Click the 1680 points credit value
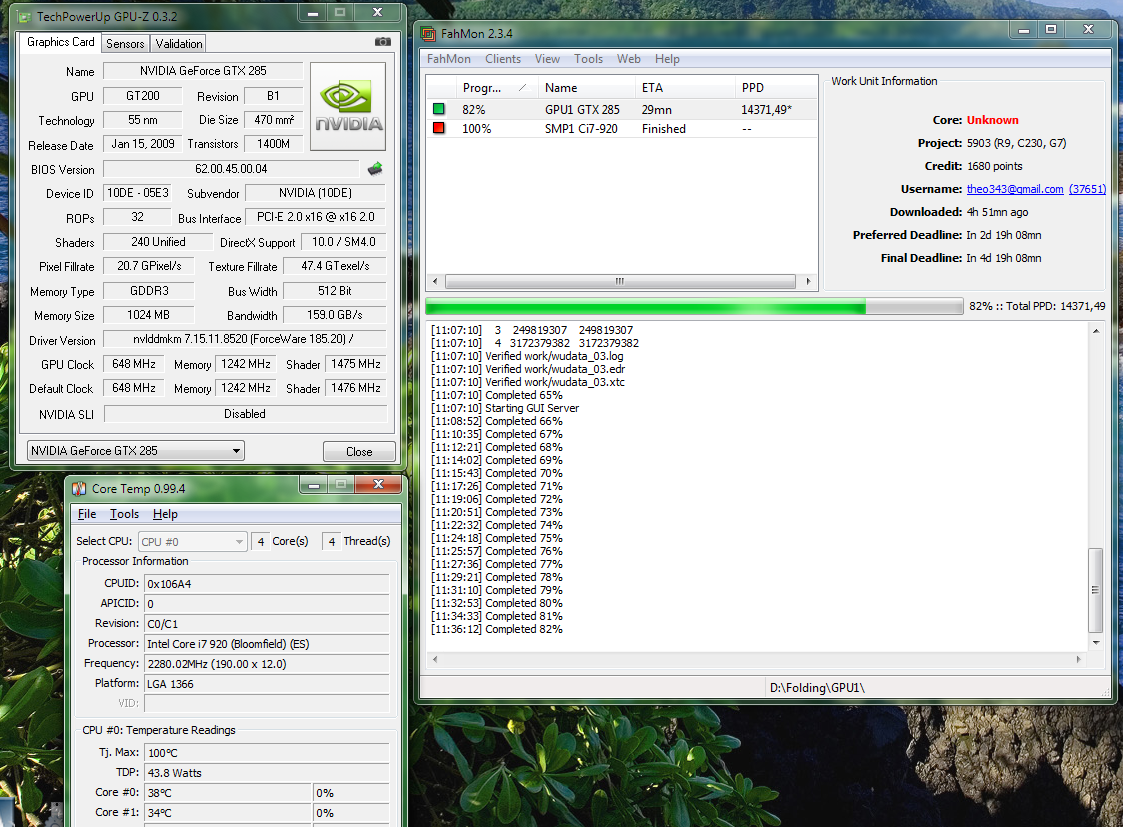The width and height of the screenshot is (1123, 827). click(x=995, y=166)
